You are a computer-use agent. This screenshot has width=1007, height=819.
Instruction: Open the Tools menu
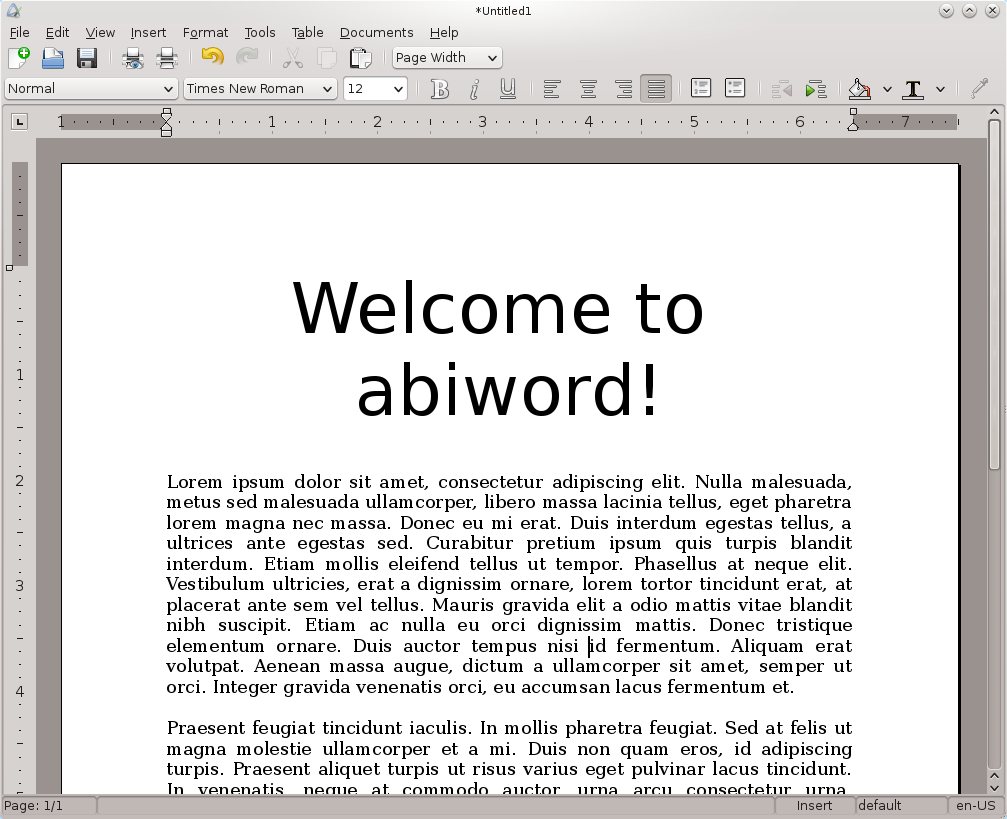point(259,32)
